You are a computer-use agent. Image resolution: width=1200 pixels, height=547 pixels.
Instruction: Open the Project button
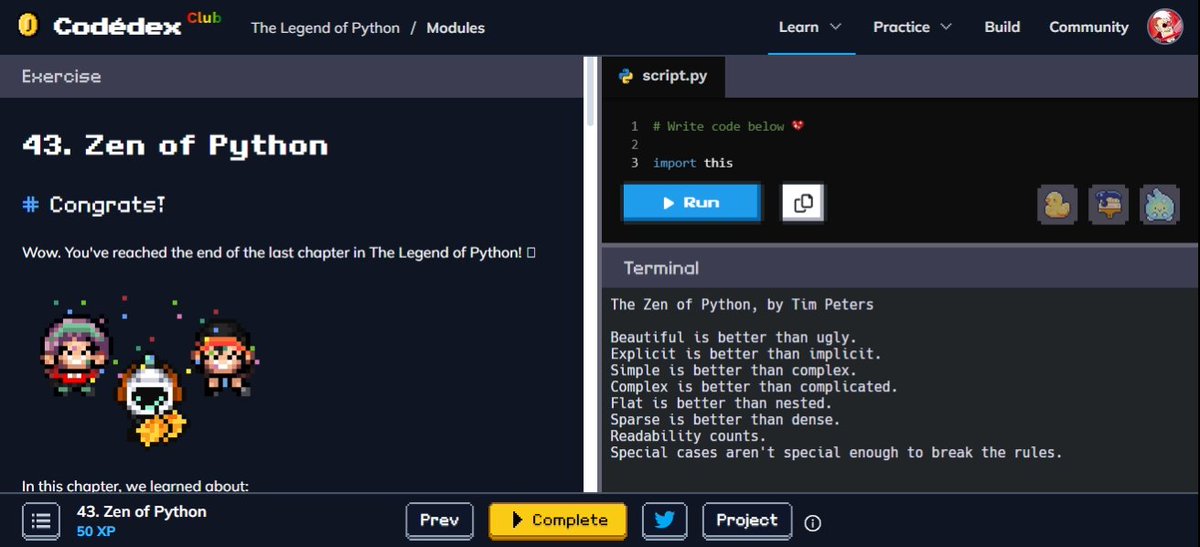(747, 520)
